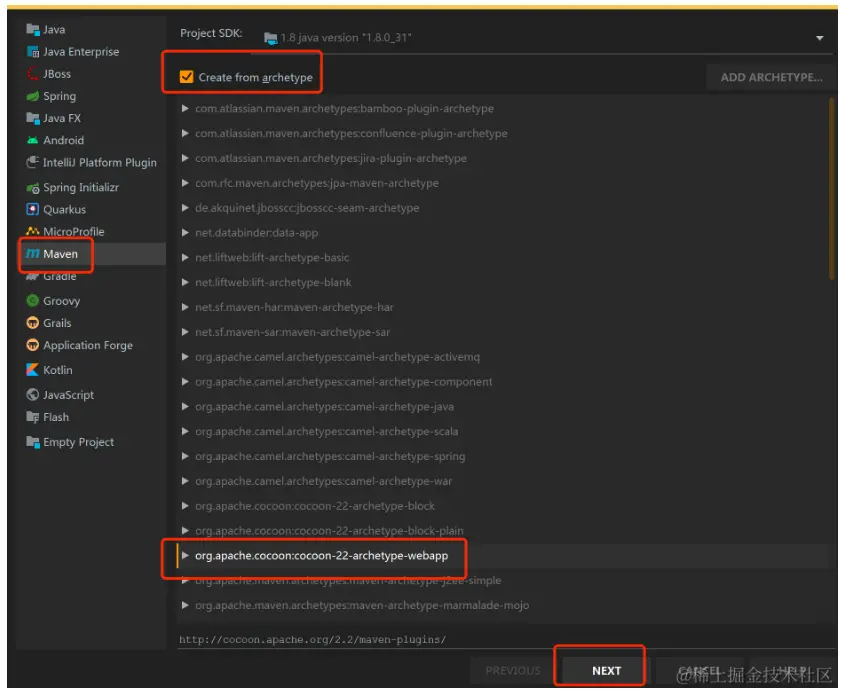Select org.apache.cocoon:cocoon-22-archetype-webapp row text
The image size is (841, 693).
pyautogui.click(x=321, y=556)
